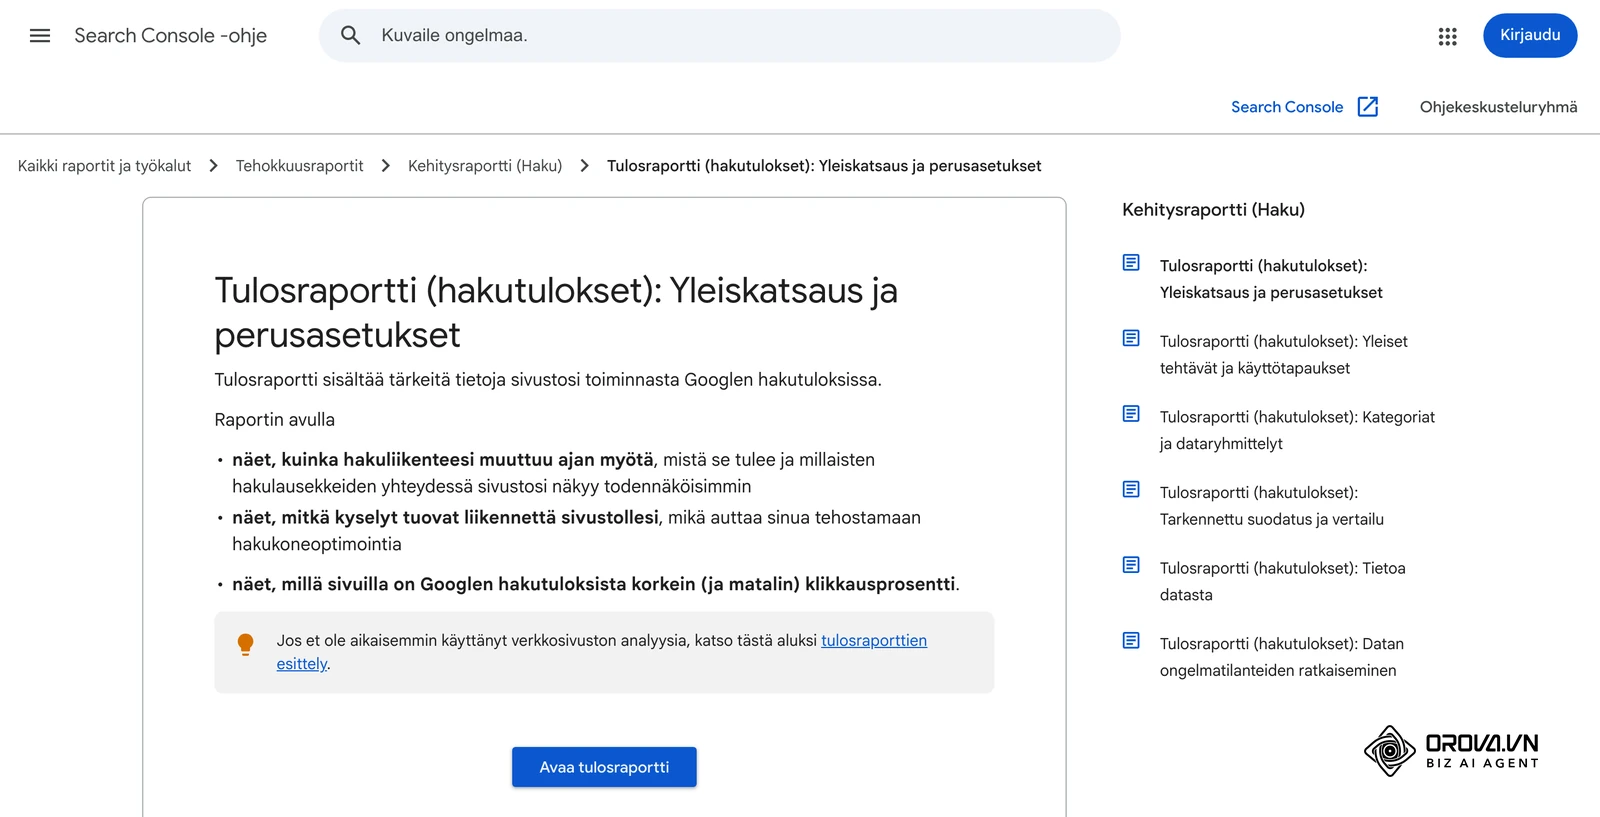
Task: Click the search magnifier icon
Action: tap(350, 36)
